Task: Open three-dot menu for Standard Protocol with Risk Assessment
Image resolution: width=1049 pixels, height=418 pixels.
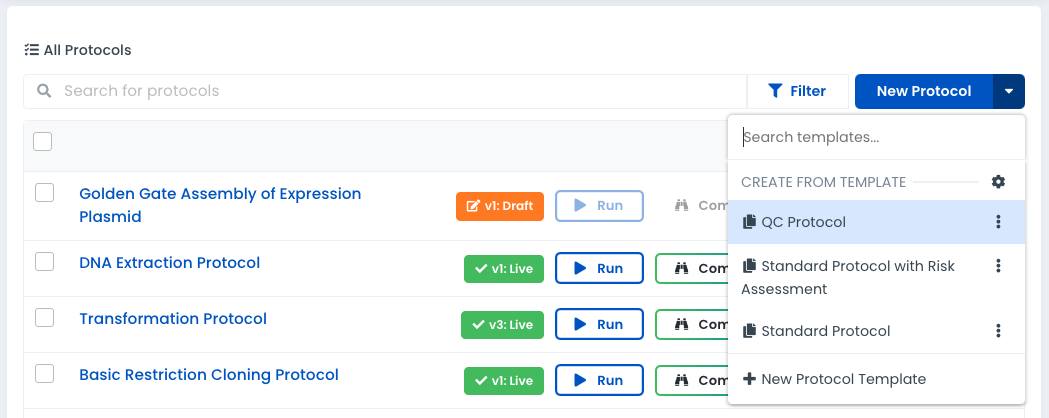Action: [997, 266]
